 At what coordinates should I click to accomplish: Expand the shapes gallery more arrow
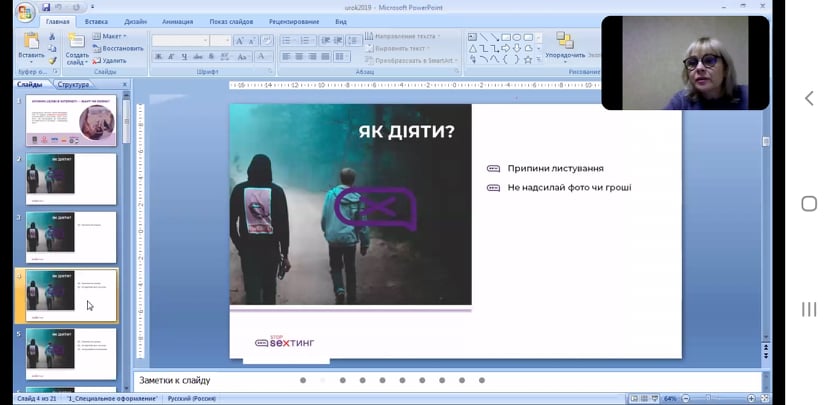click(x=539, y=60)
